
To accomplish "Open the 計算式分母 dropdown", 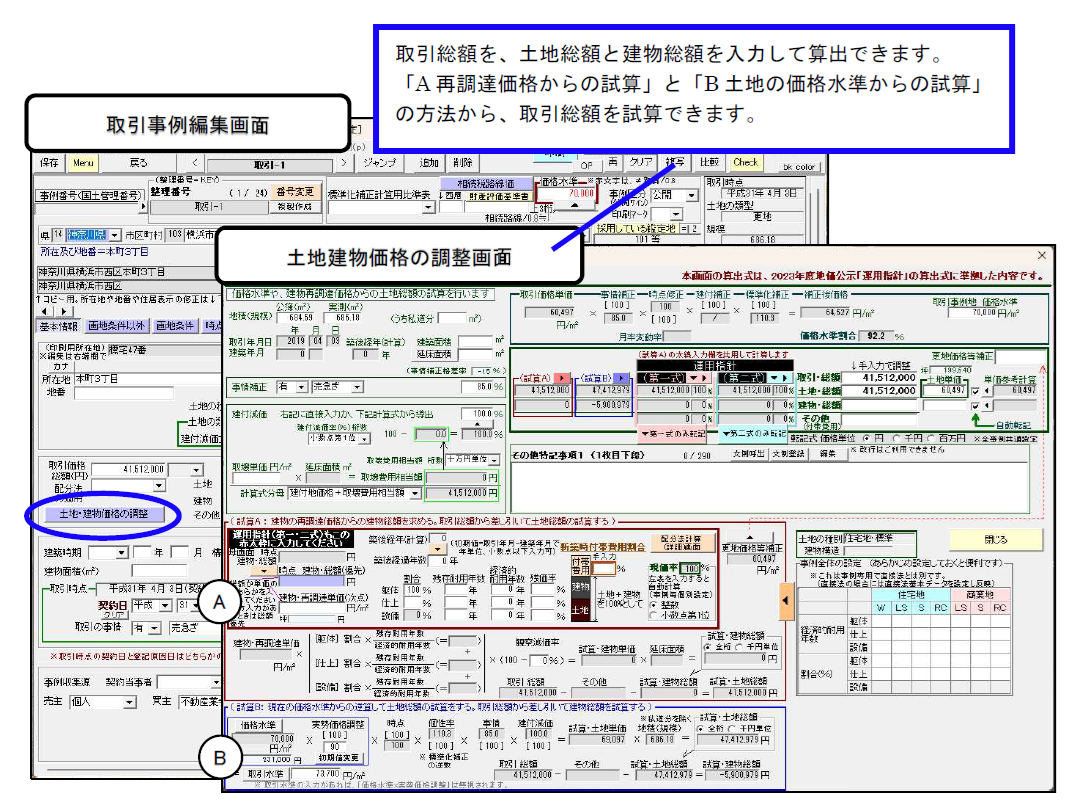I will click(414, 493).
